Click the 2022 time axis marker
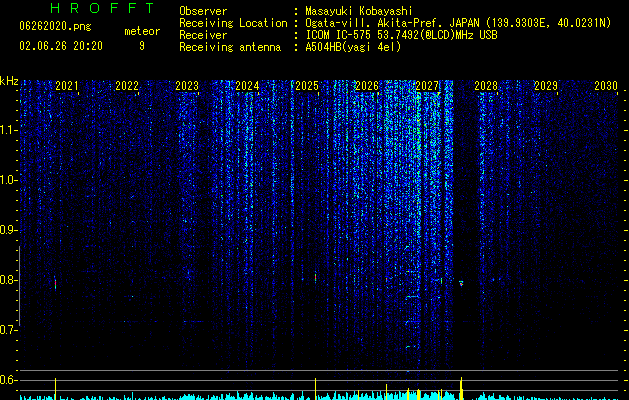Image resolution: width=629 pixels, height=400 pixels. (127, 86)
